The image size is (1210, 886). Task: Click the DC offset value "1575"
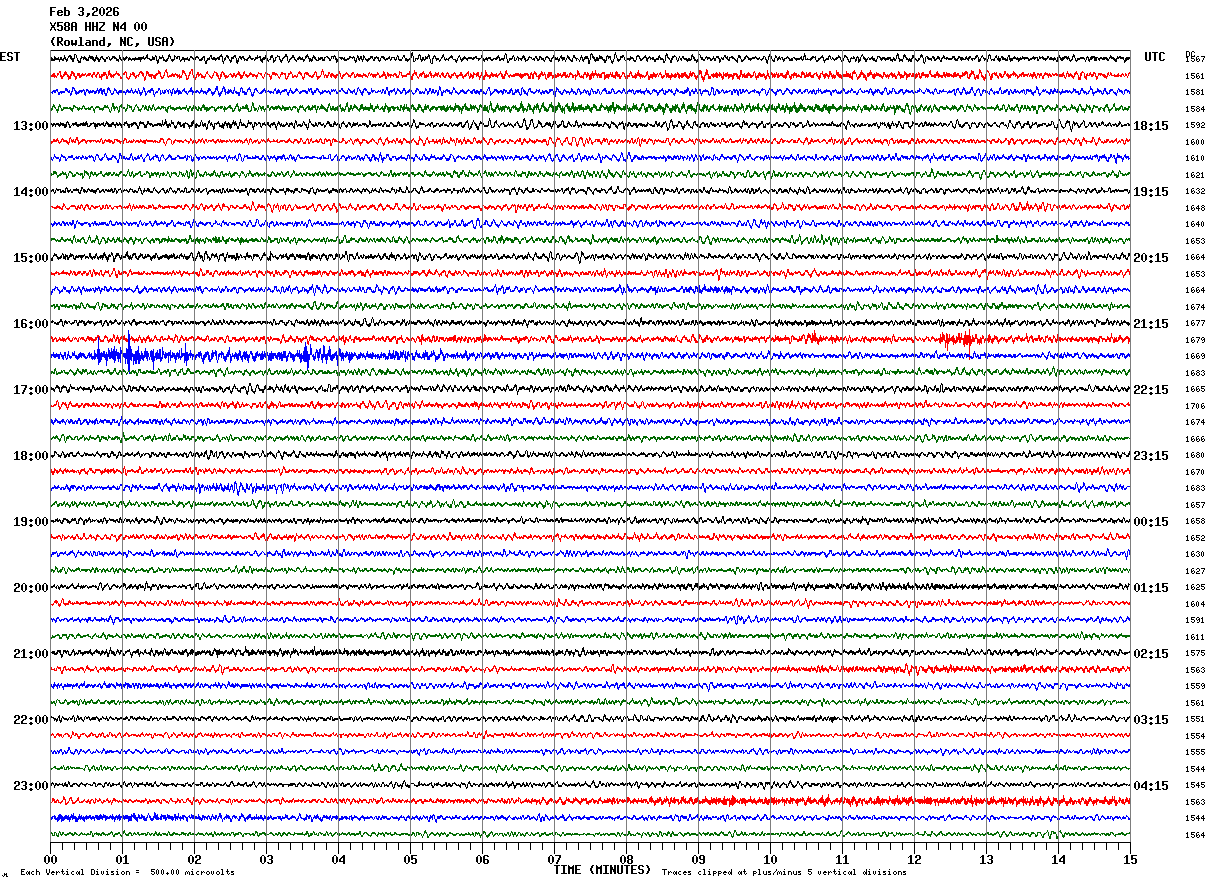click(1195, 653)
